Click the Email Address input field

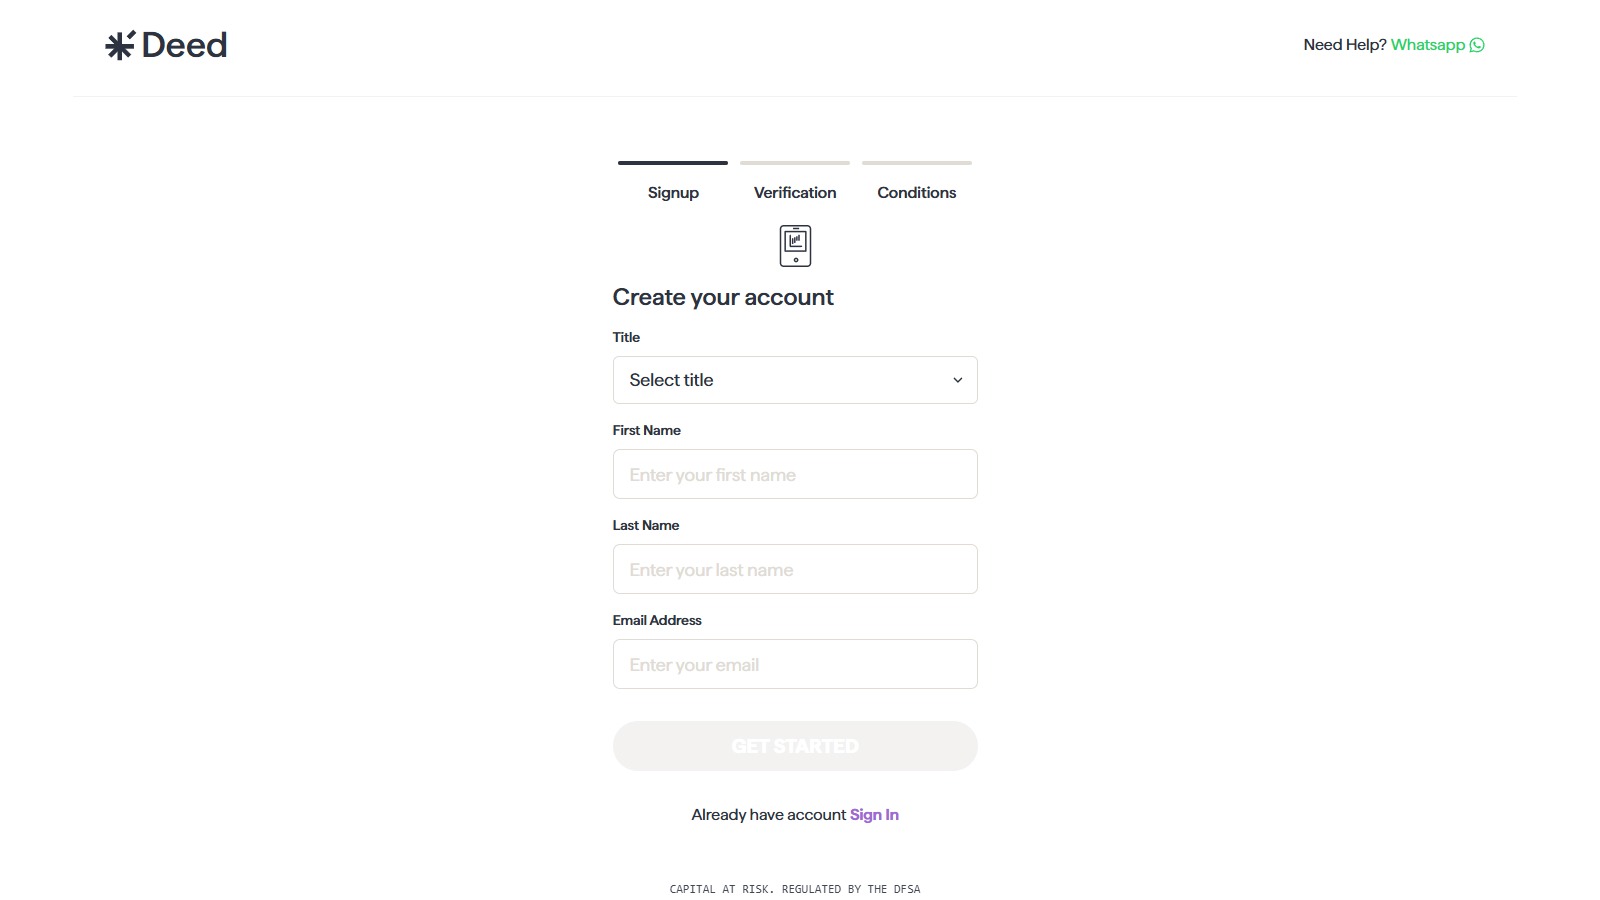[795, 663]
